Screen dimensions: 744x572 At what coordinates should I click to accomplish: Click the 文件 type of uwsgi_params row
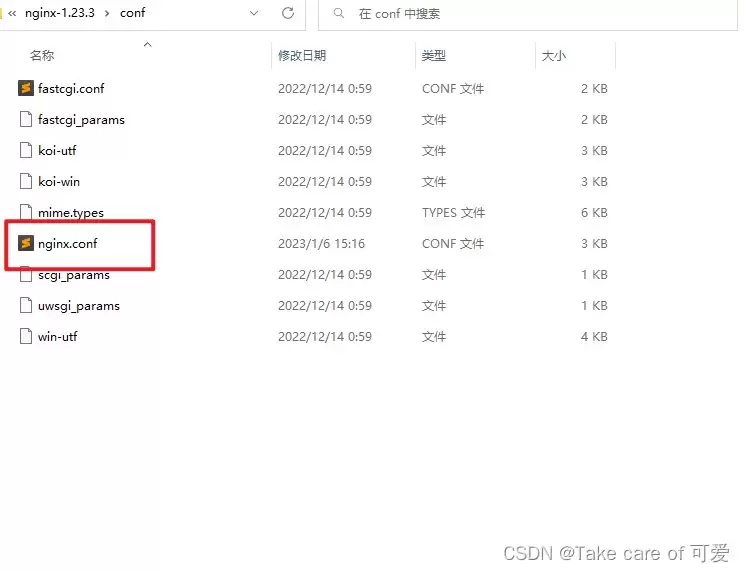434,306
